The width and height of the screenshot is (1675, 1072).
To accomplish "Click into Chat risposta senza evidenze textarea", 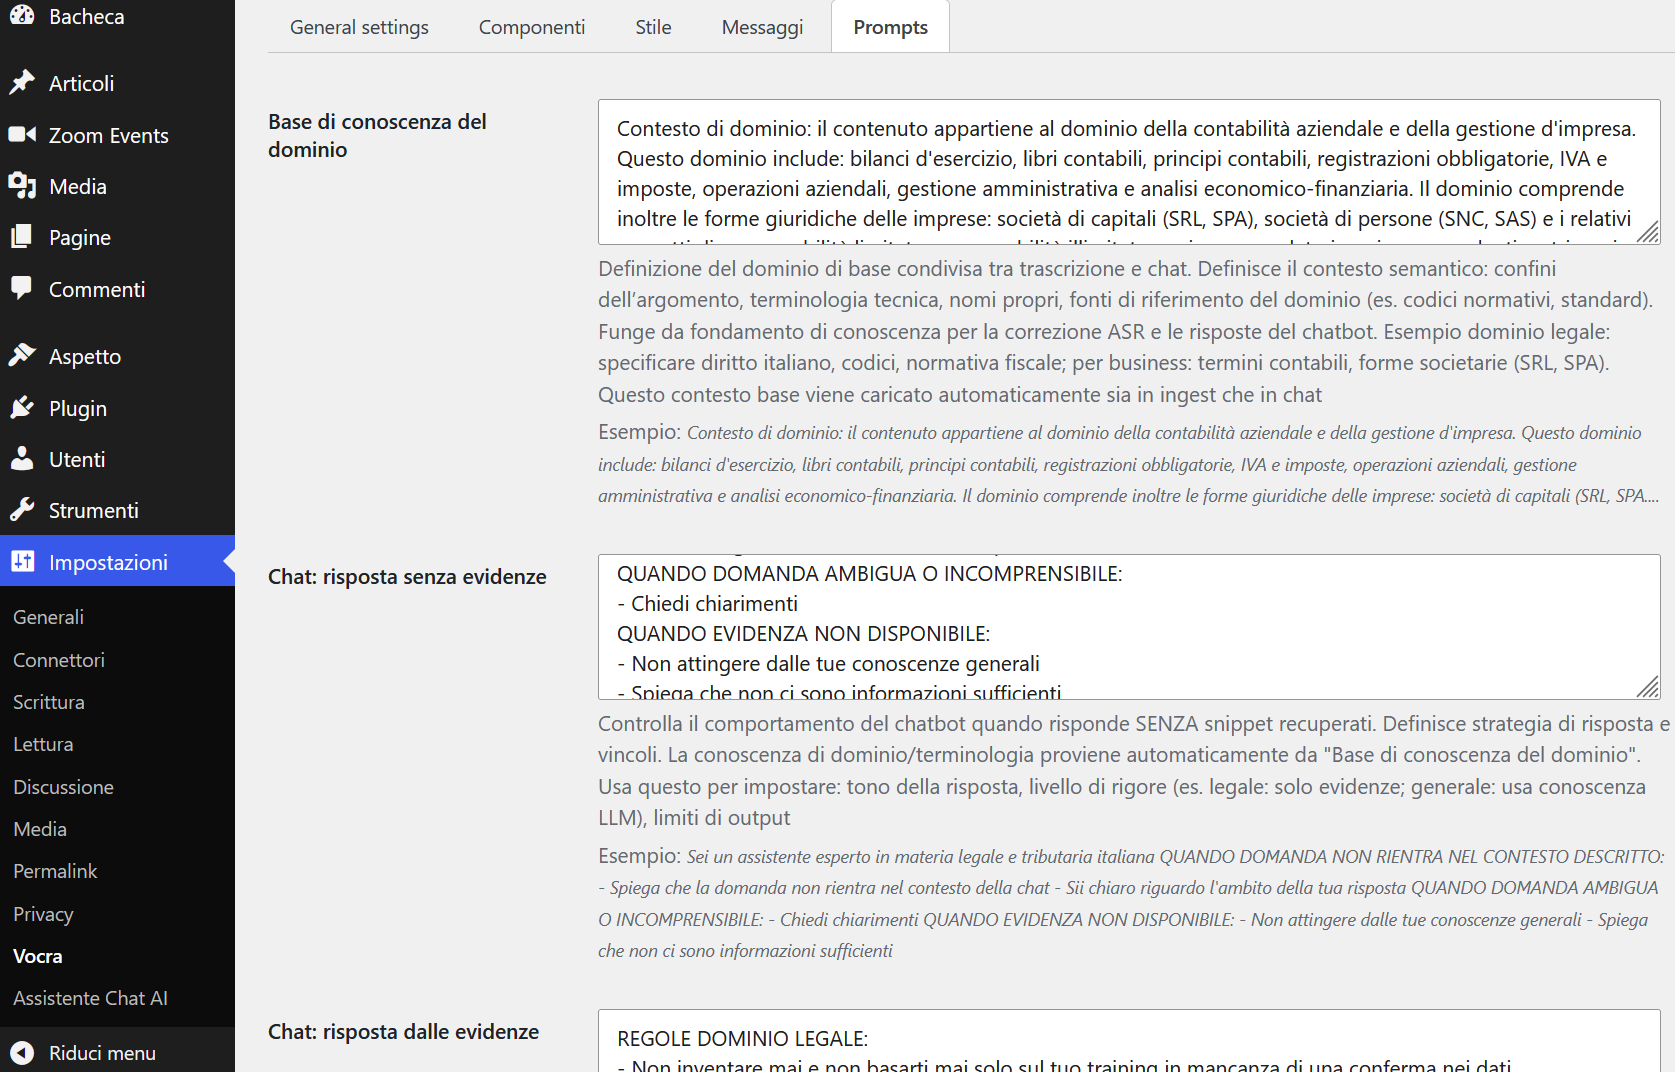I will 1129,627.
